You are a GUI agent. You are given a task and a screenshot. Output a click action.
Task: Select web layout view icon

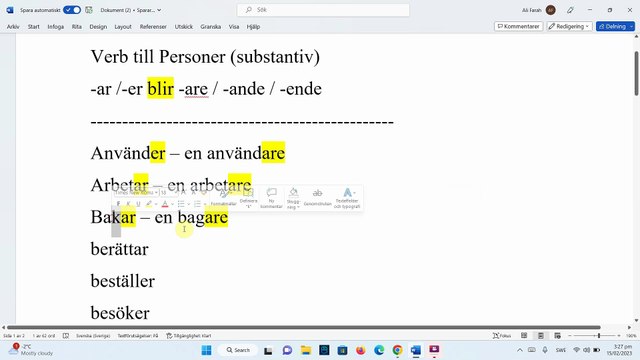558,336
